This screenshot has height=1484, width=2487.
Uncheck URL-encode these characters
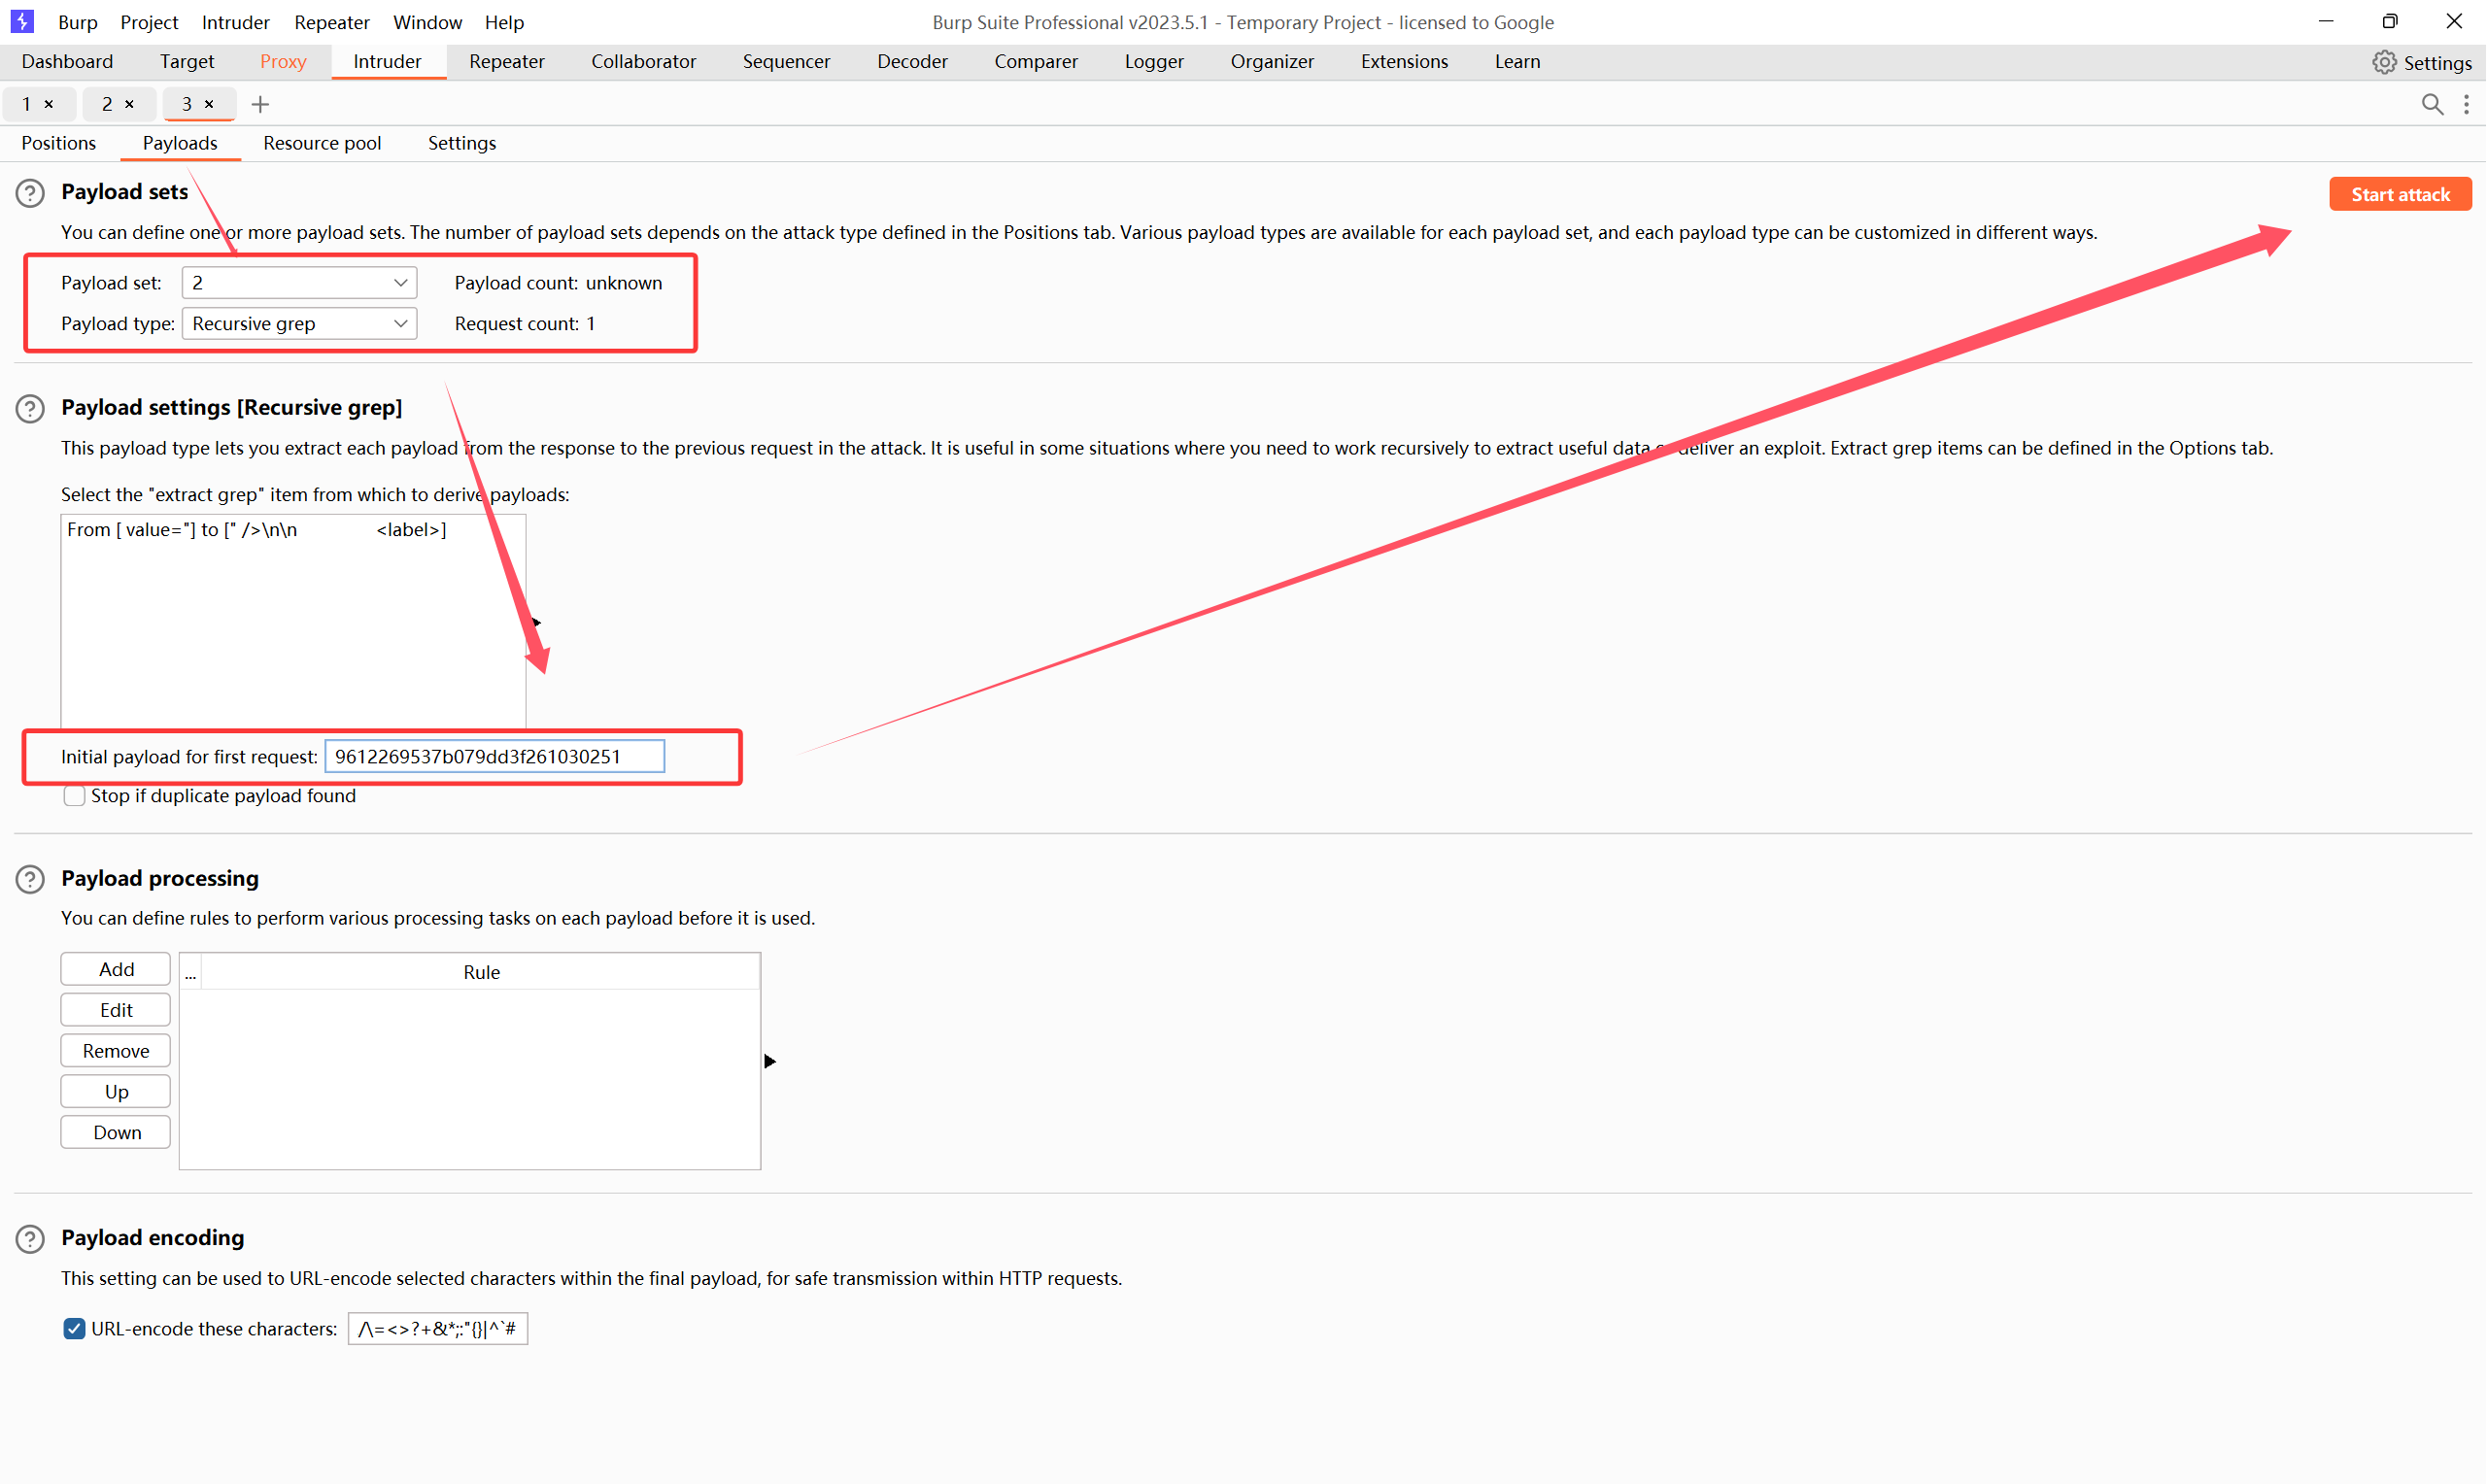coord(74,1329)
